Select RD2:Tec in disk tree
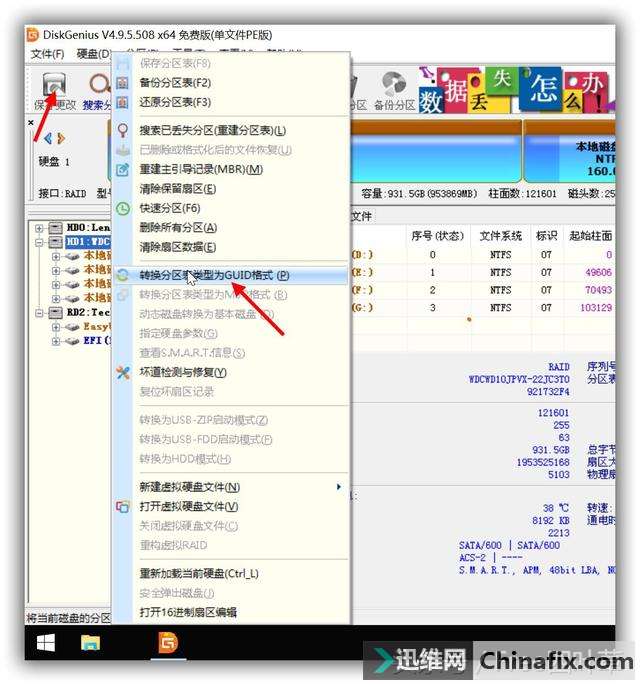This screenshot has width=640, height=685. point(88,312)
